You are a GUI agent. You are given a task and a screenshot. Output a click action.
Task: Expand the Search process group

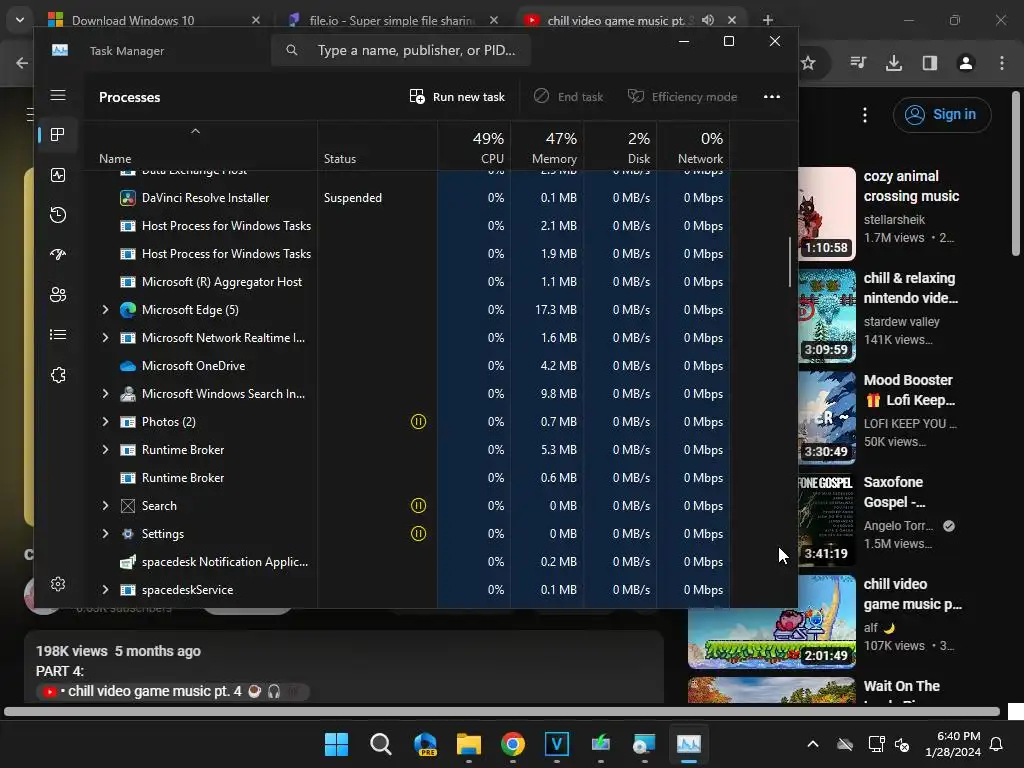(105, 505)
